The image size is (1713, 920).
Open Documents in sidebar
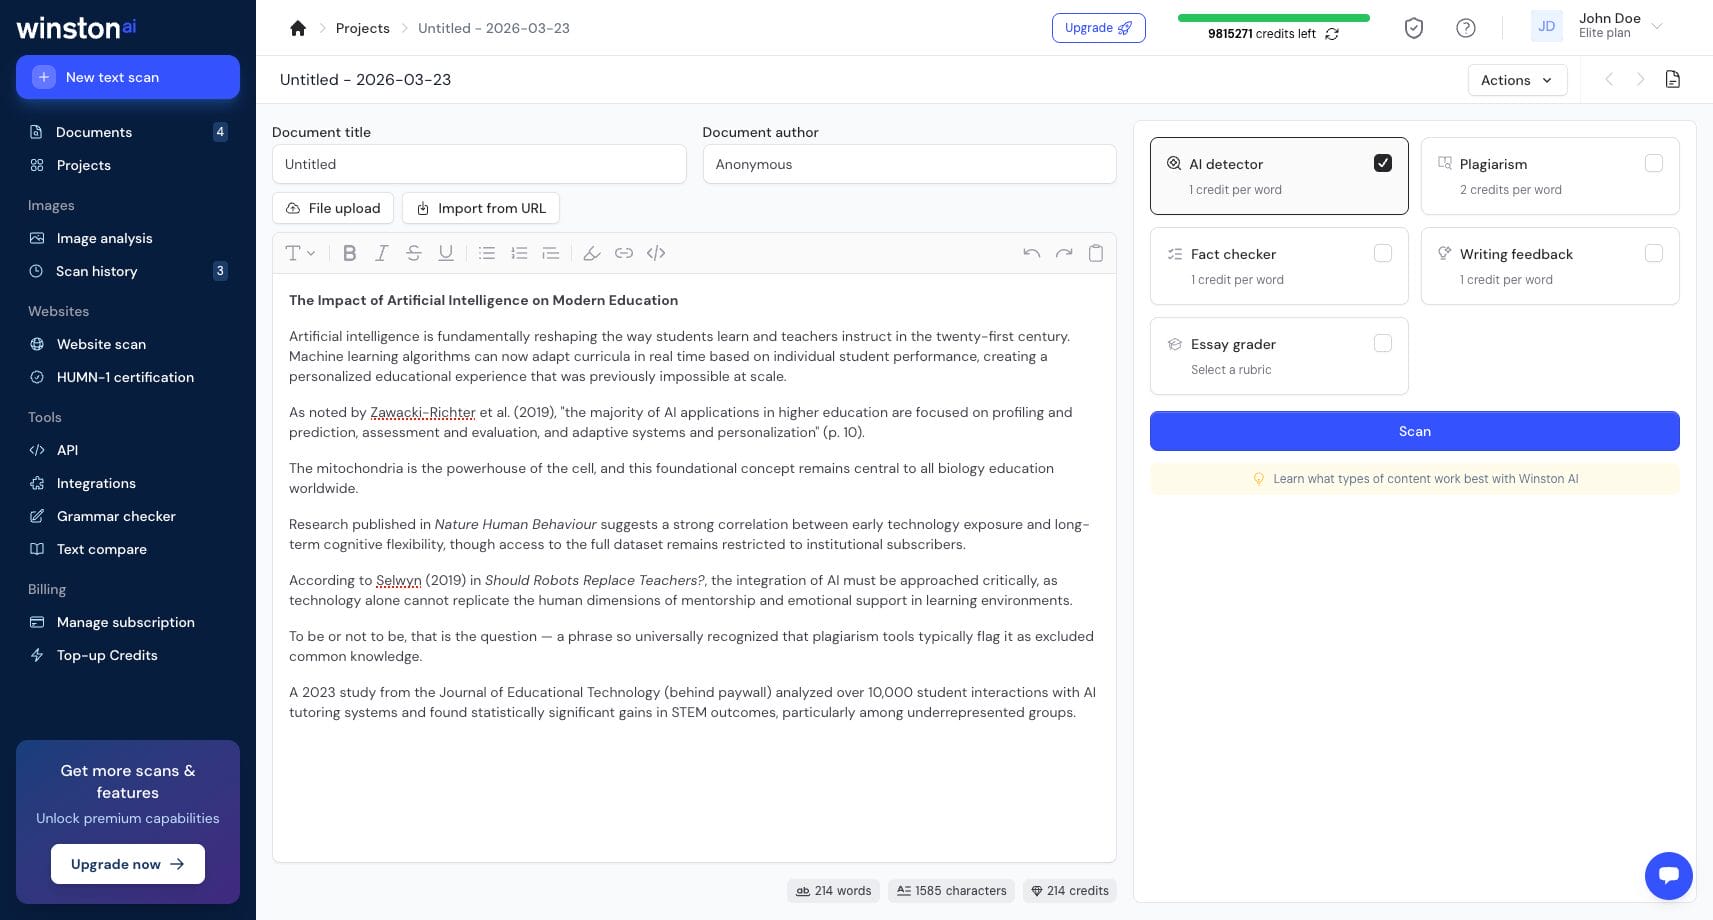(128, 132)
